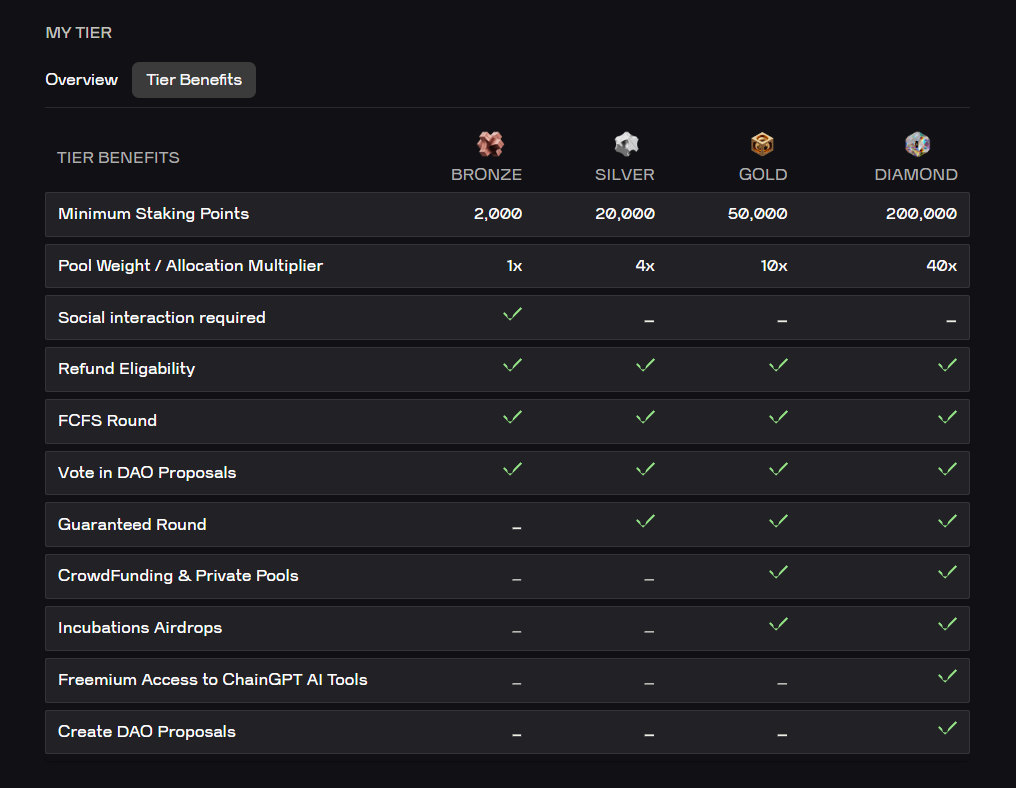Switch to the Overview tab
This screenshot has height=788, width=1016.
tap(82, 80)
